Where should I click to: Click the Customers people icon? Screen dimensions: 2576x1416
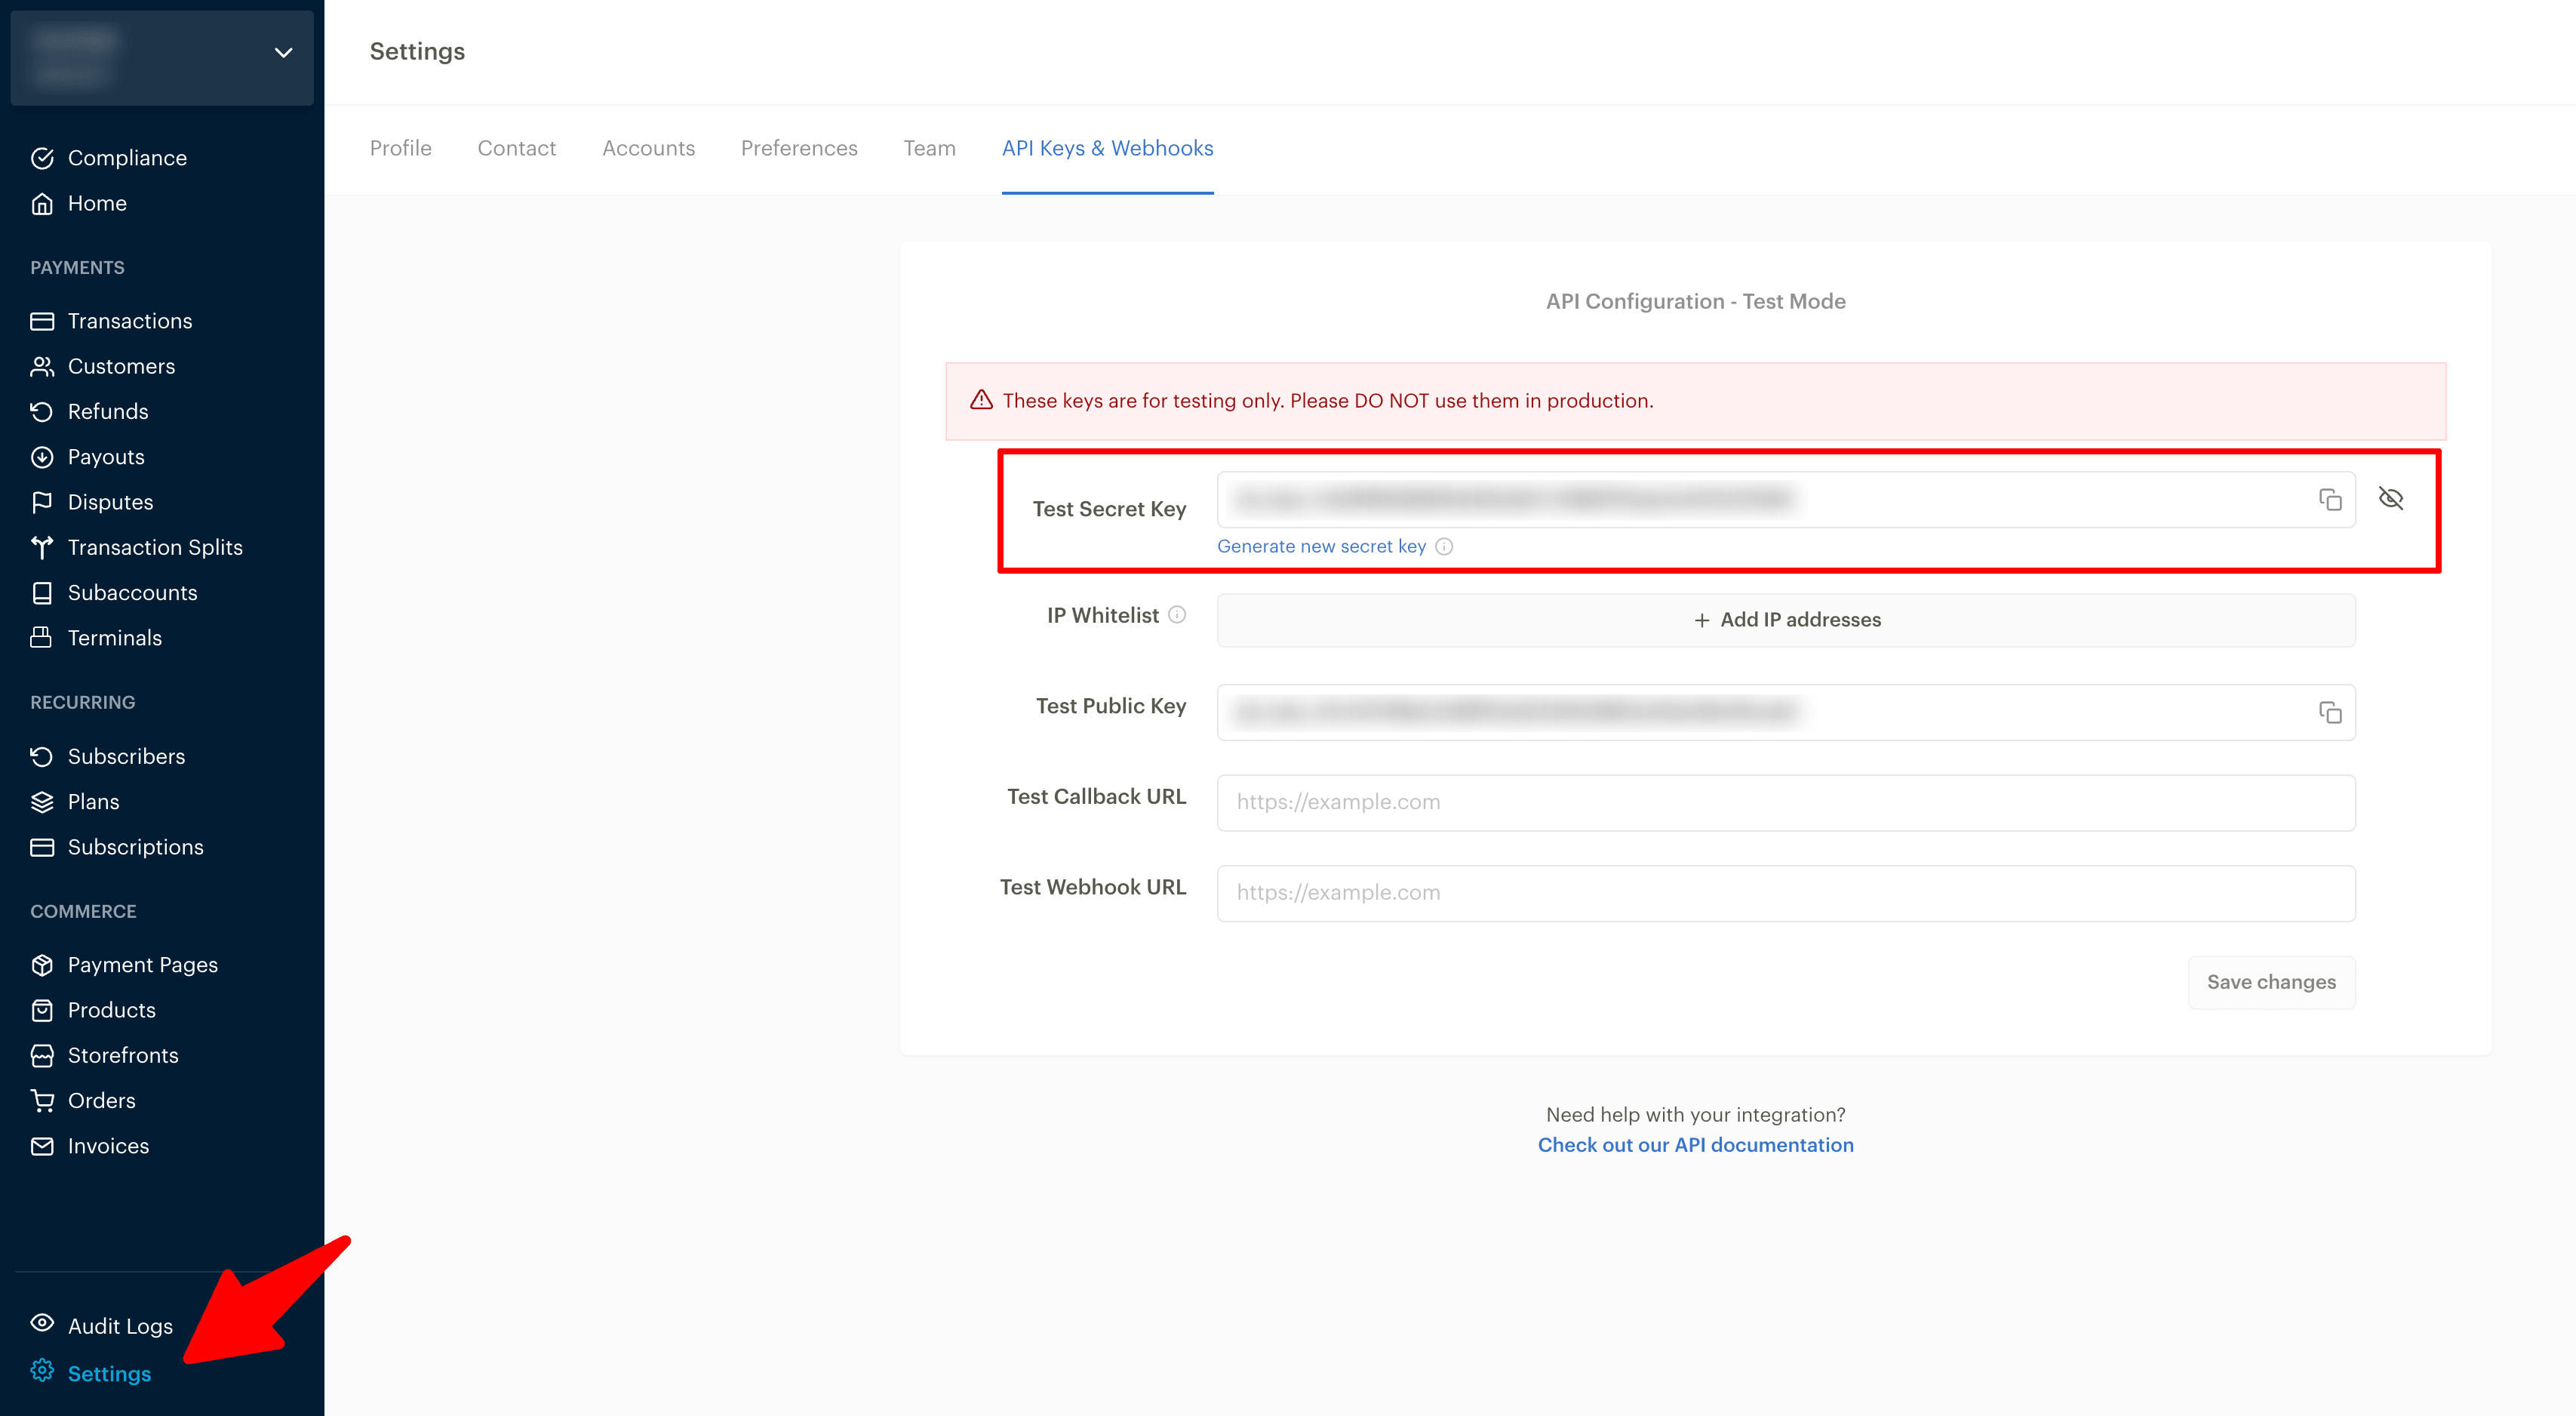click(x=42, y=366)
